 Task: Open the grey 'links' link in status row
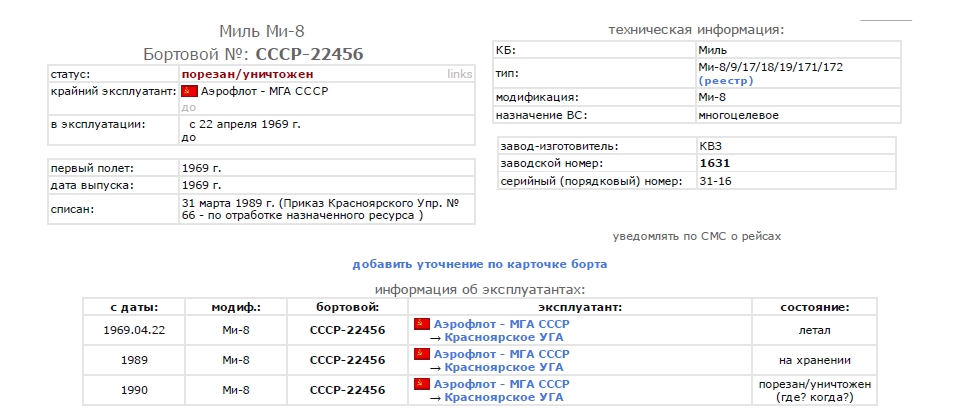coord(459,74)
